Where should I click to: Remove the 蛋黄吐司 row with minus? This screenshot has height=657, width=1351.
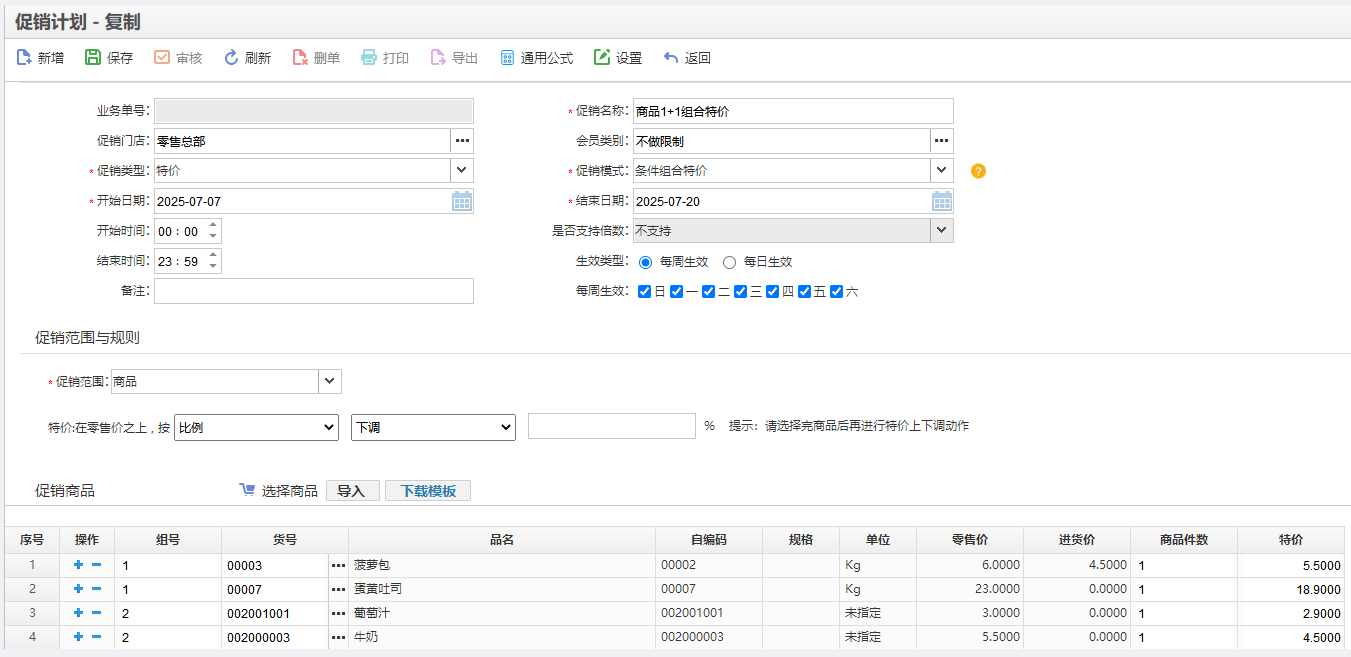97,589
